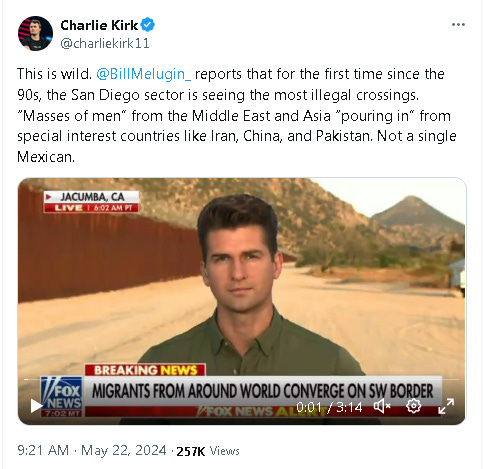Follow the @BillMelugin_ mention link
The image size is (484, 469).
click(x=144, y=74)
